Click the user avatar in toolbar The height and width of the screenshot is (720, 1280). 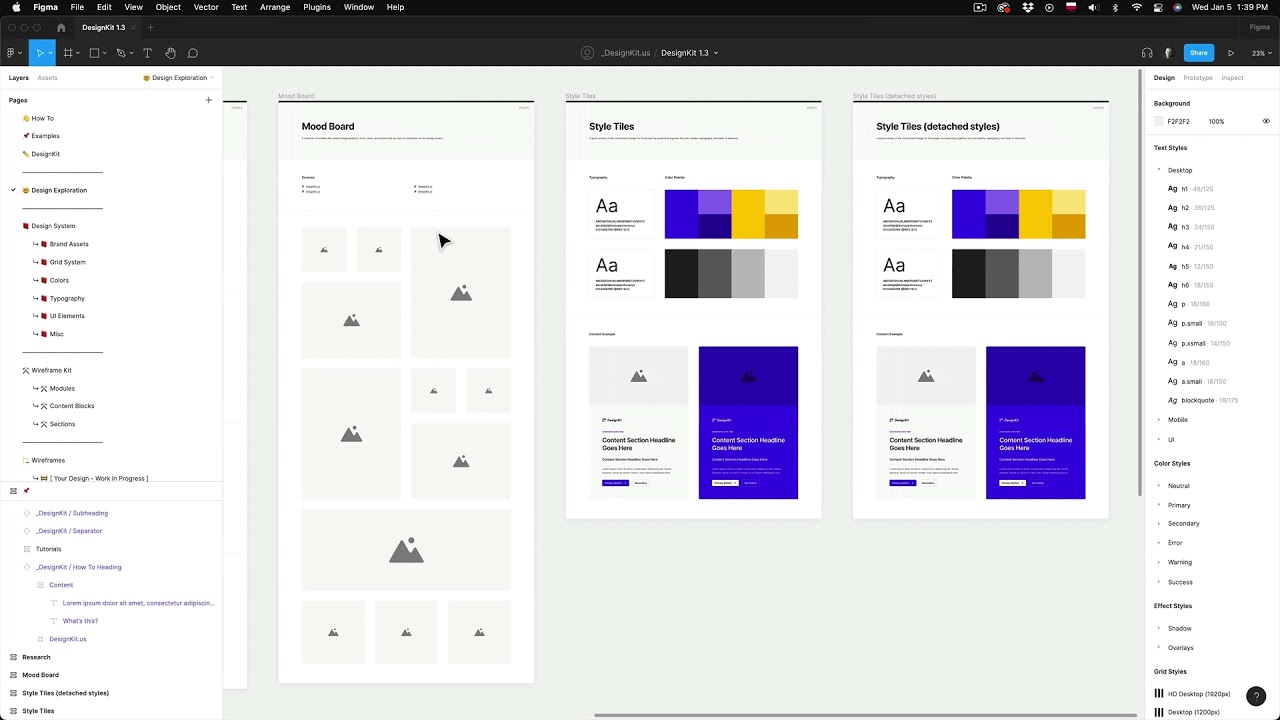[x=1169, y=53]
